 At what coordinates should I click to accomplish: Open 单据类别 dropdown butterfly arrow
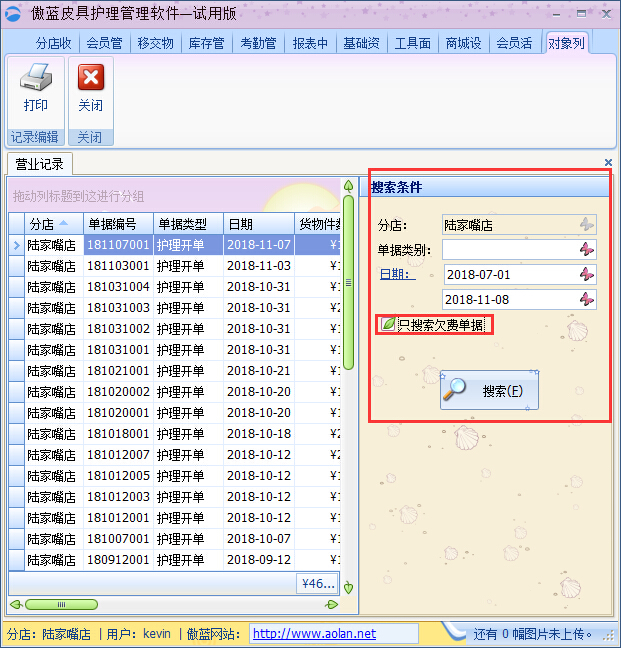586,249
